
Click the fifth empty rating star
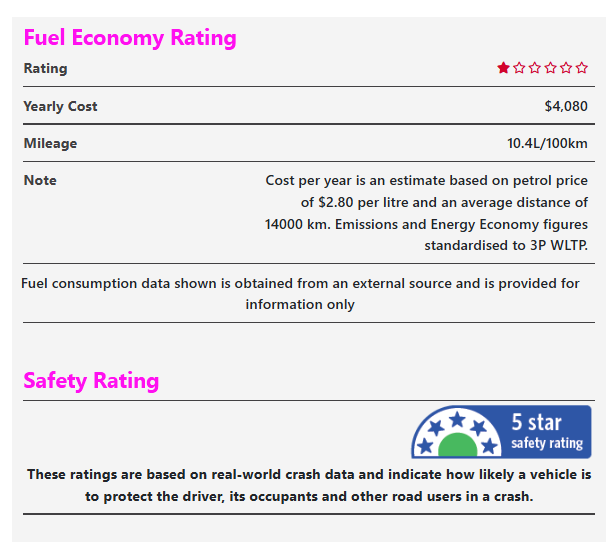coord(566,68)
